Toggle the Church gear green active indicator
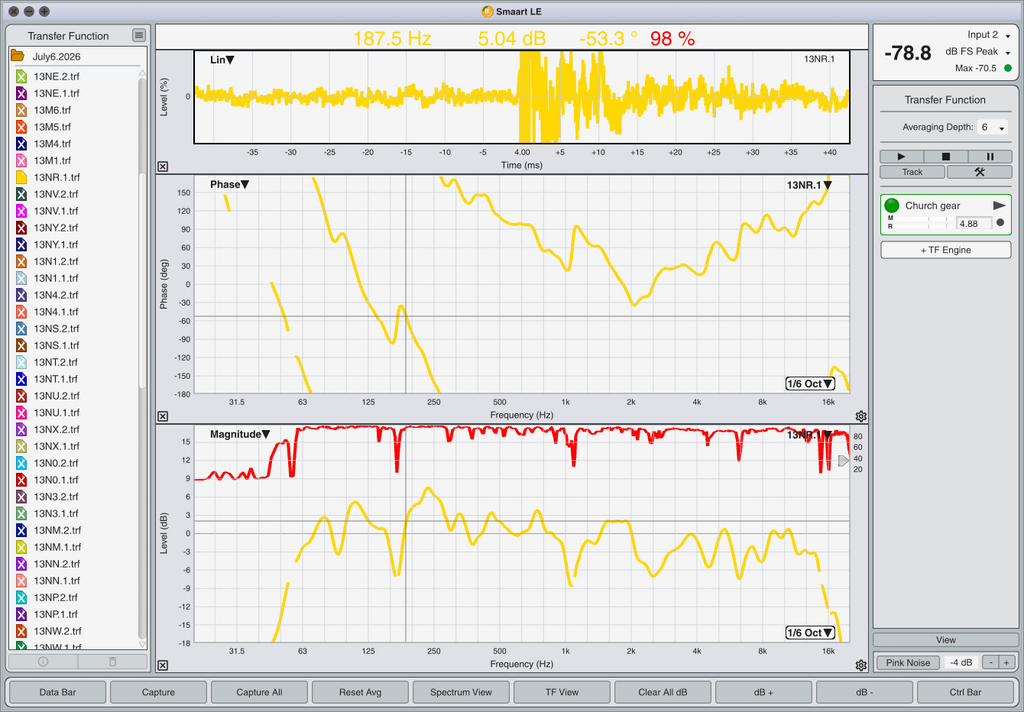Viewport: 1024px width, 712px height. (x=891, y=206)
